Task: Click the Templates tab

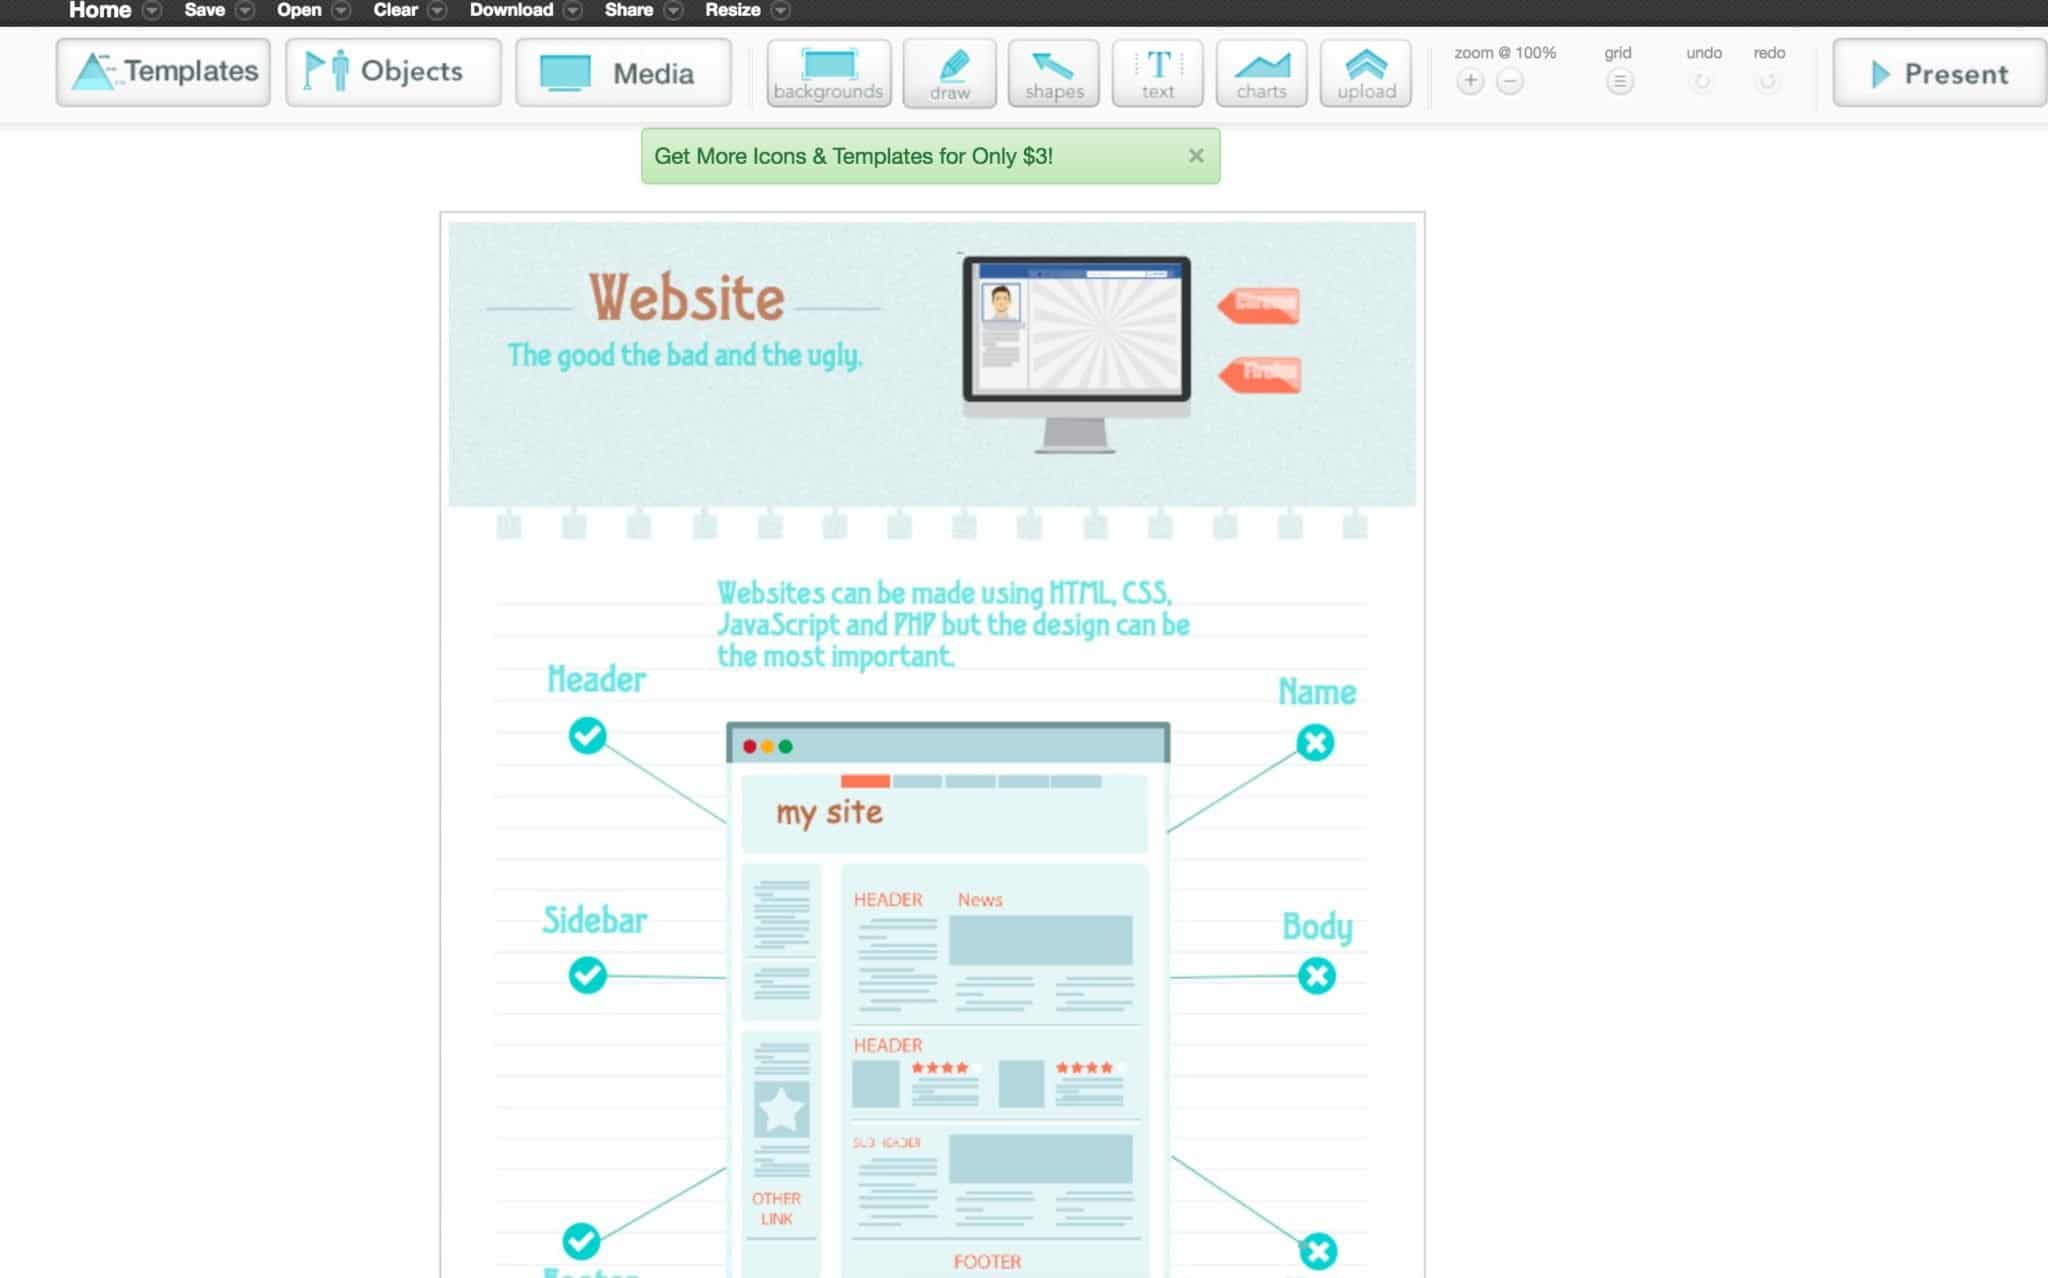Action: coord(162,71)
